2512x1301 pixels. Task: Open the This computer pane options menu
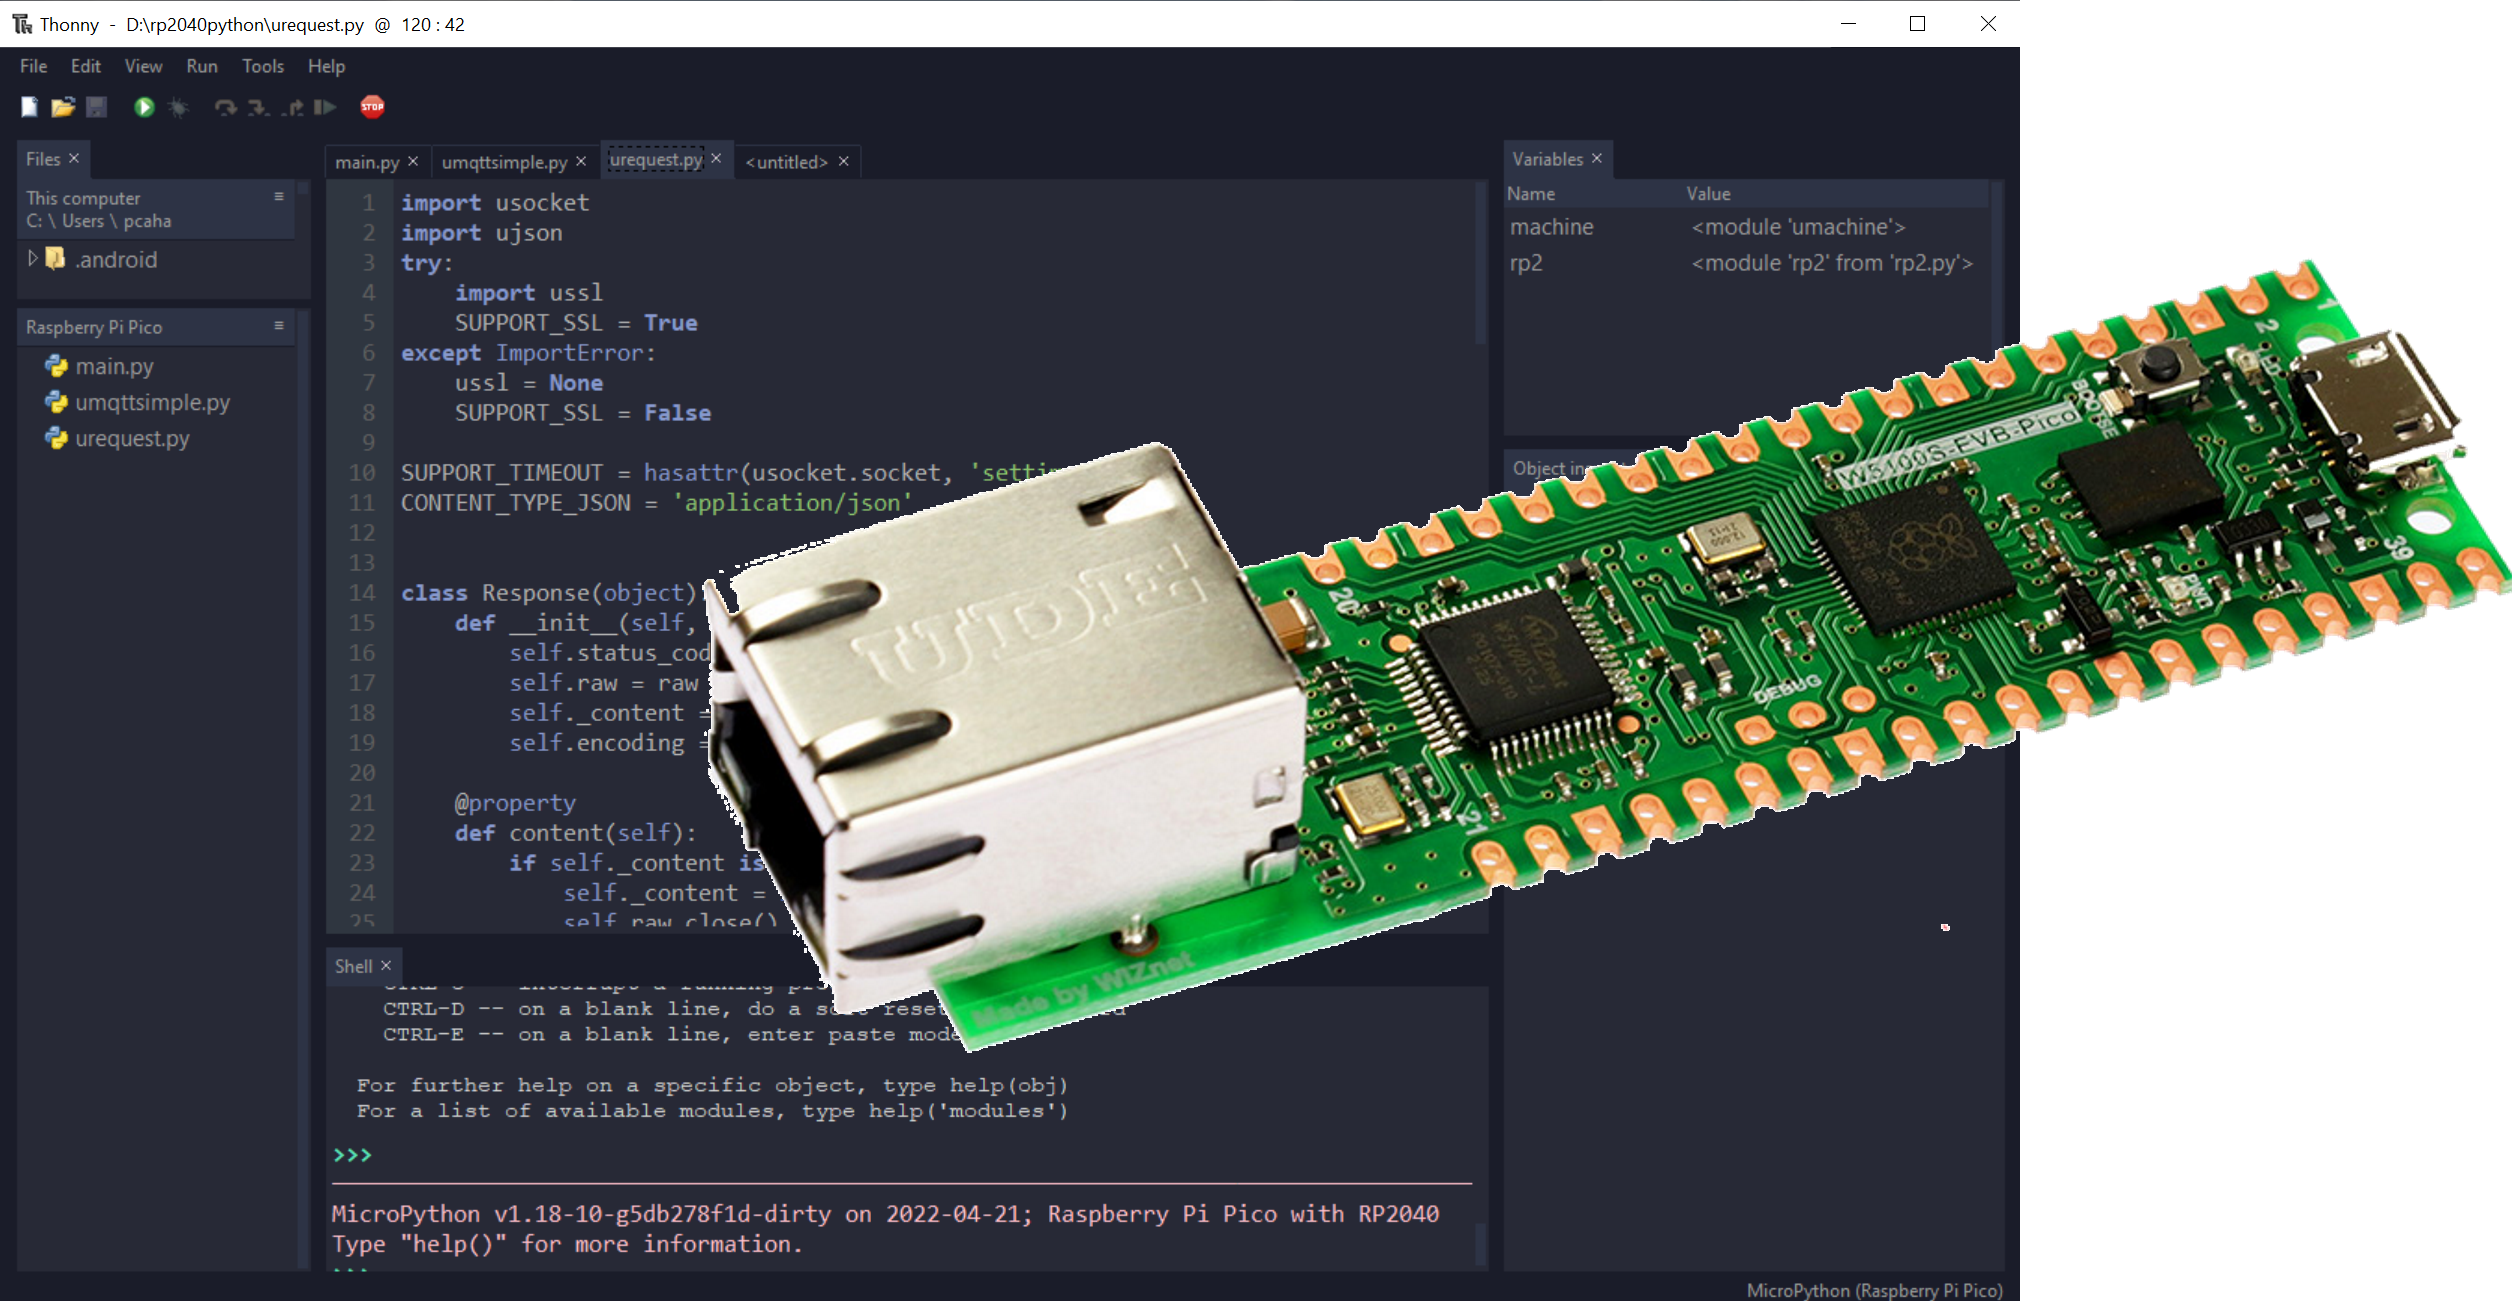[x=279, y=197]
